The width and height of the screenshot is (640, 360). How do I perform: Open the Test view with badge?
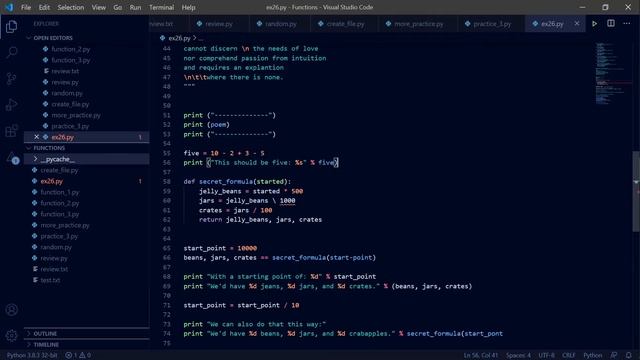(12, 158)
